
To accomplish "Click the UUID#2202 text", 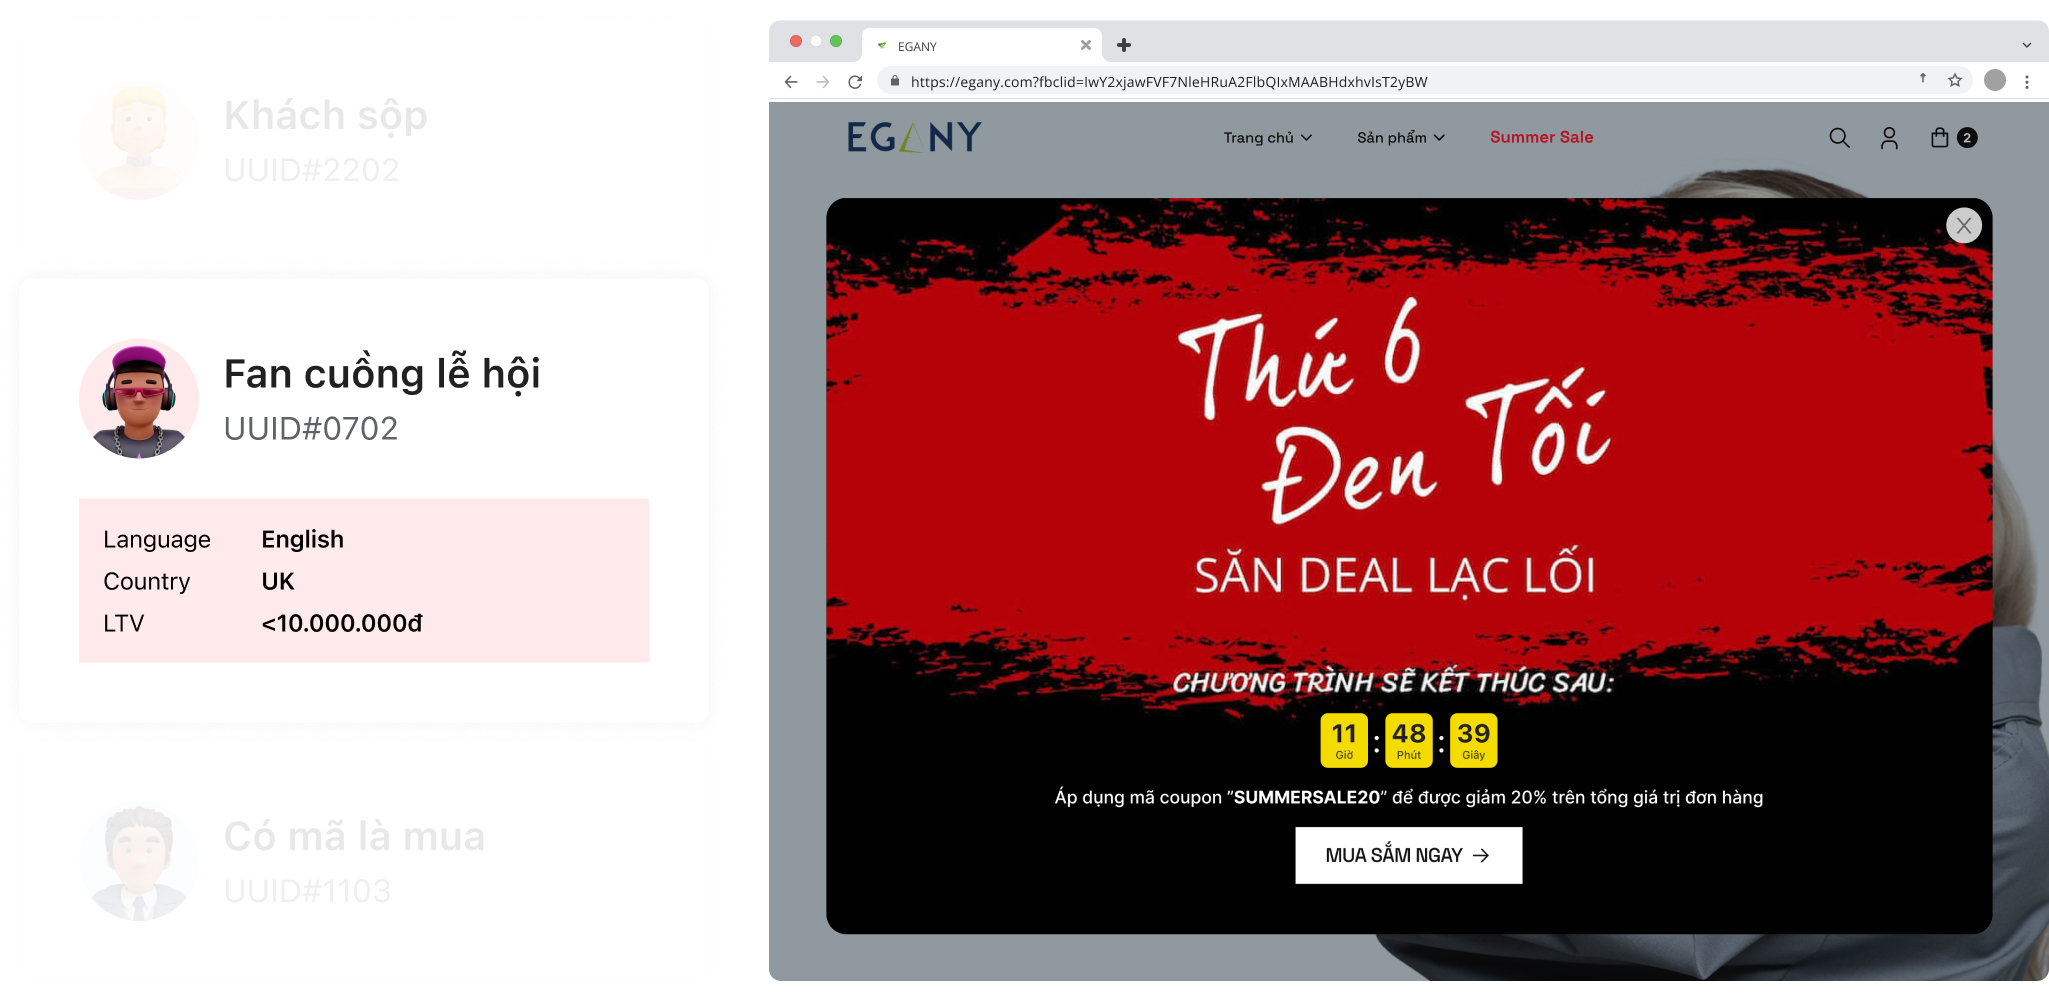I will point(311,171).
